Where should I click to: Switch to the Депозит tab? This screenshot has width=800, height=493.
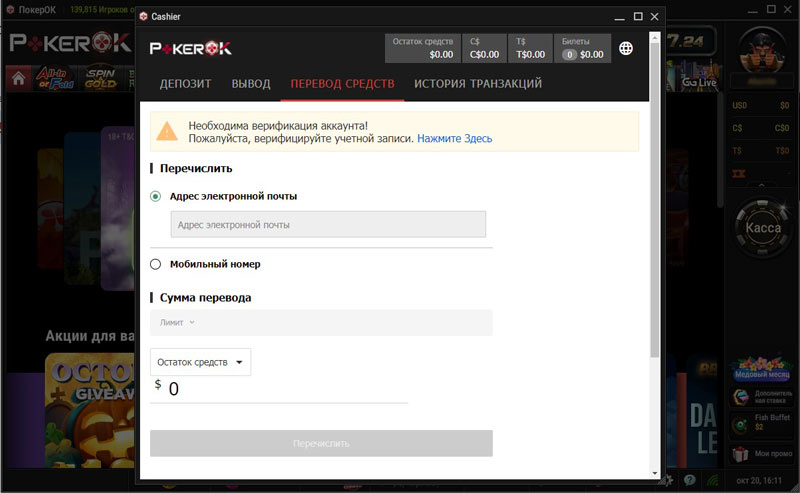(x=185, y=84)
